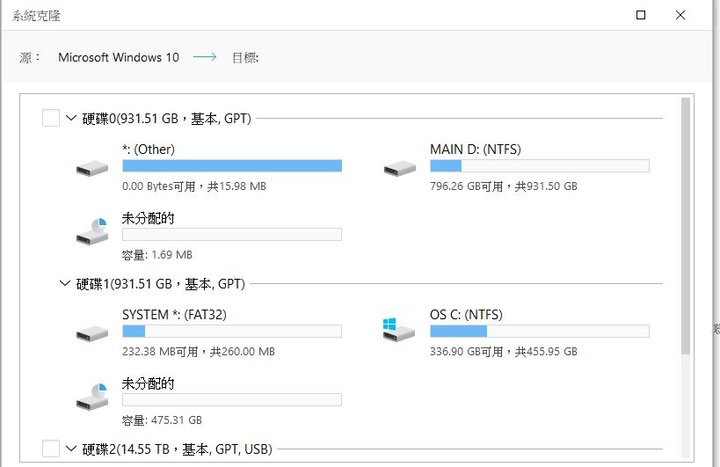Select the unallocated 1.69 MB pie-chart drive icon

[x=92, y=231]
